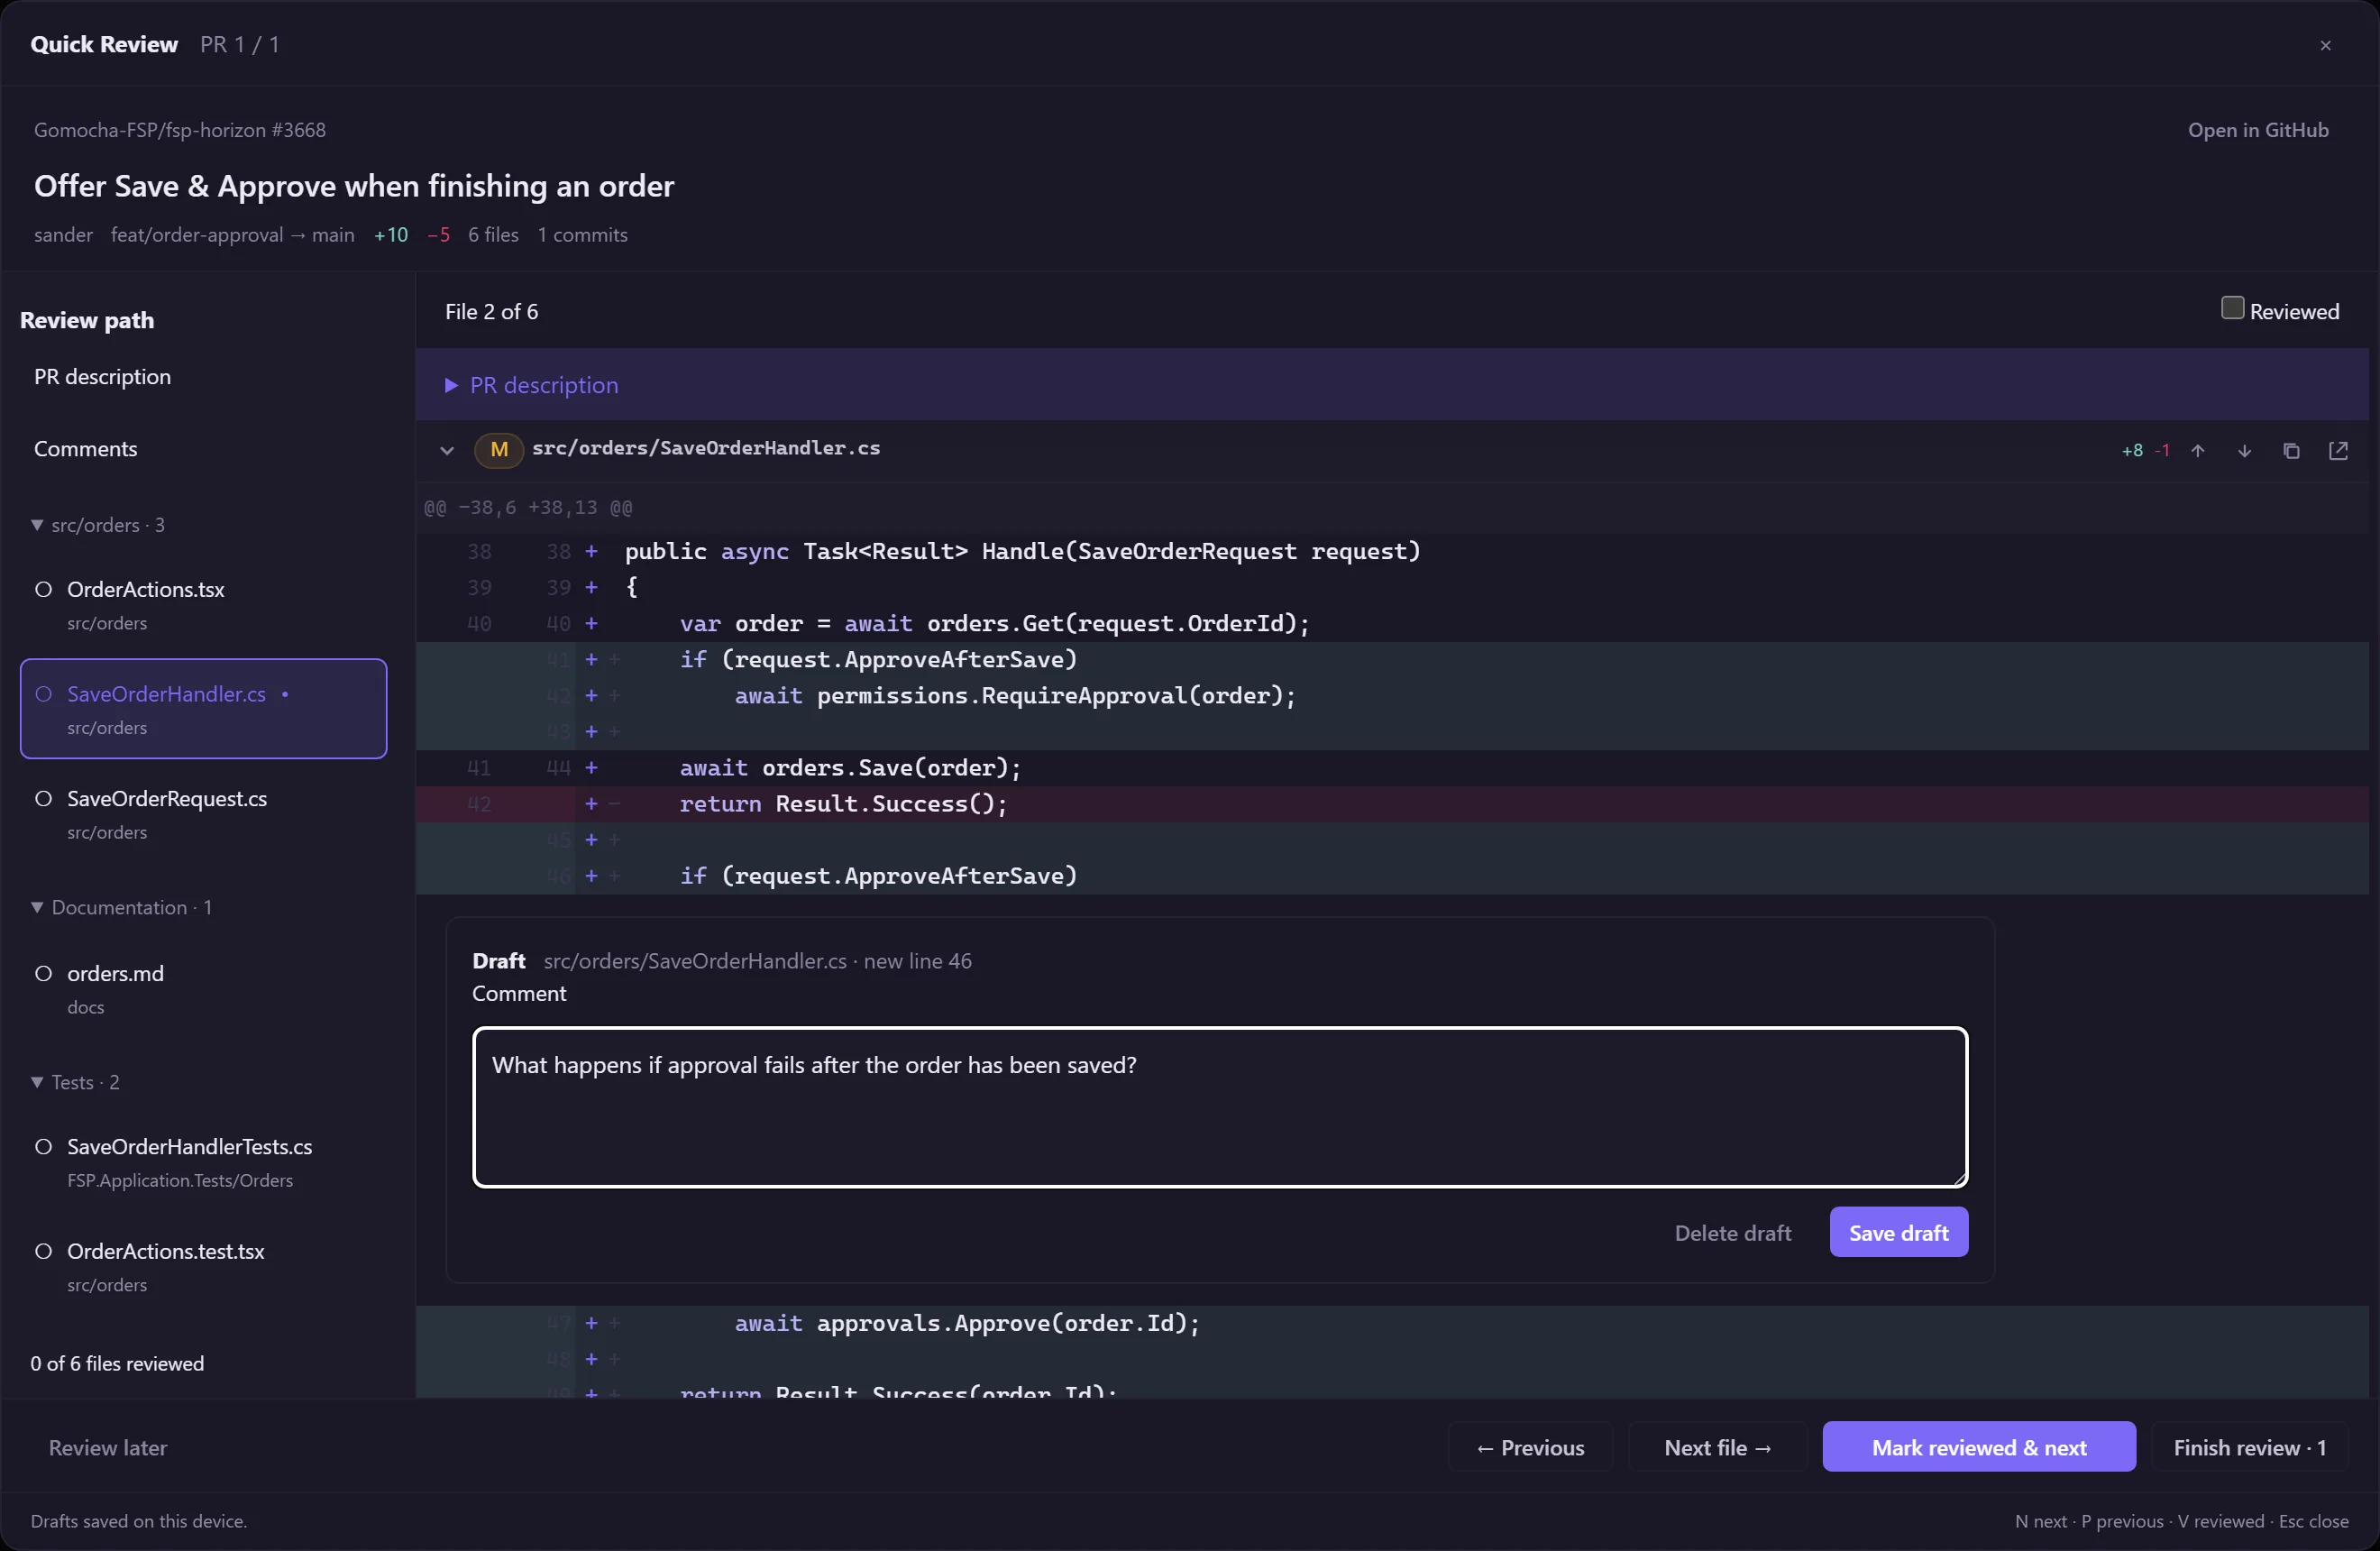The width and height of the screenshot is (2380, 1551).
Task: Click the author name sander
Action: coord(63,235)
